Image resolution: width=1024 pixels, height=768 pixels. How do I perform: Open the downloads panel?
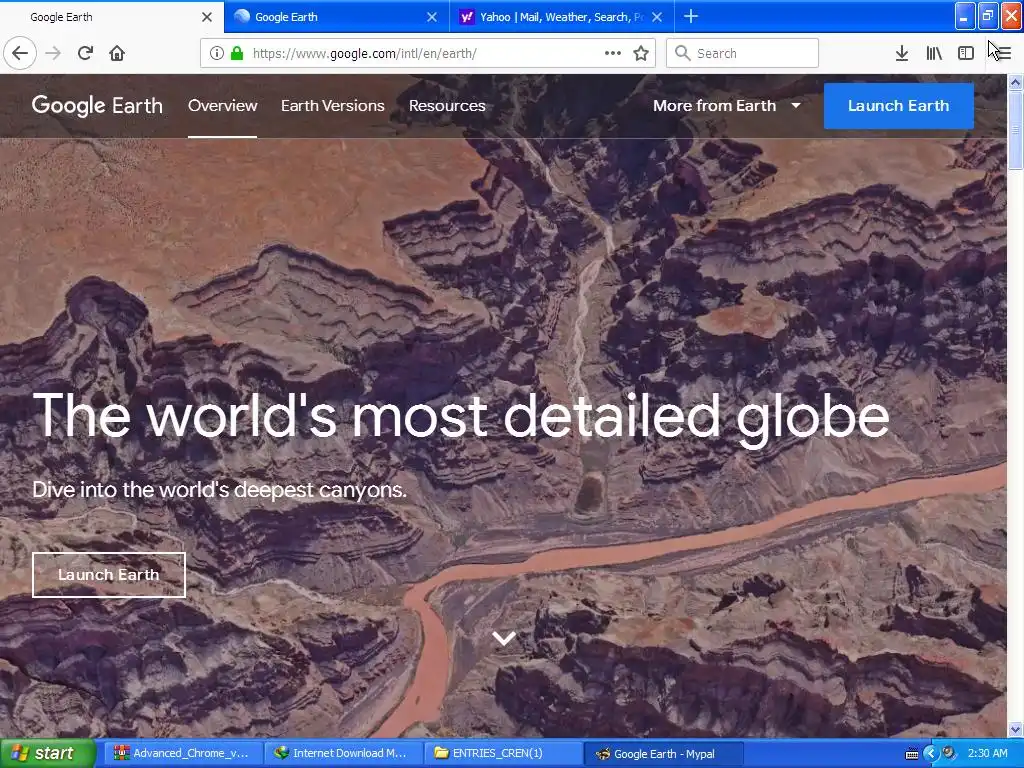pos(902,54)
